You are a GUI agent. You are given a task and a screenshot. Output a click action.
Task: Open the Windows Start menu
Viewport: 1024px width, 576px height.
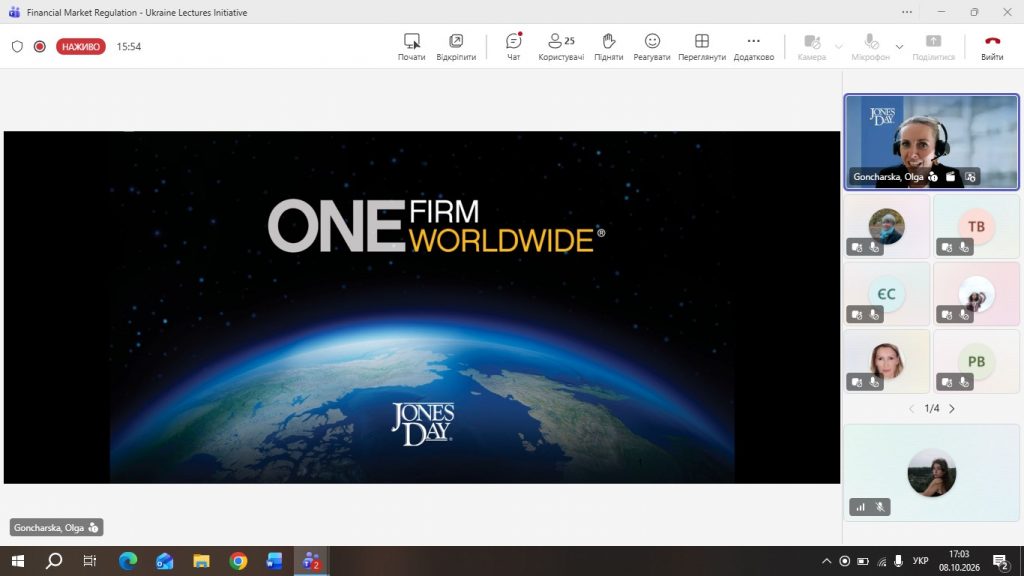[x=18, y=561]
